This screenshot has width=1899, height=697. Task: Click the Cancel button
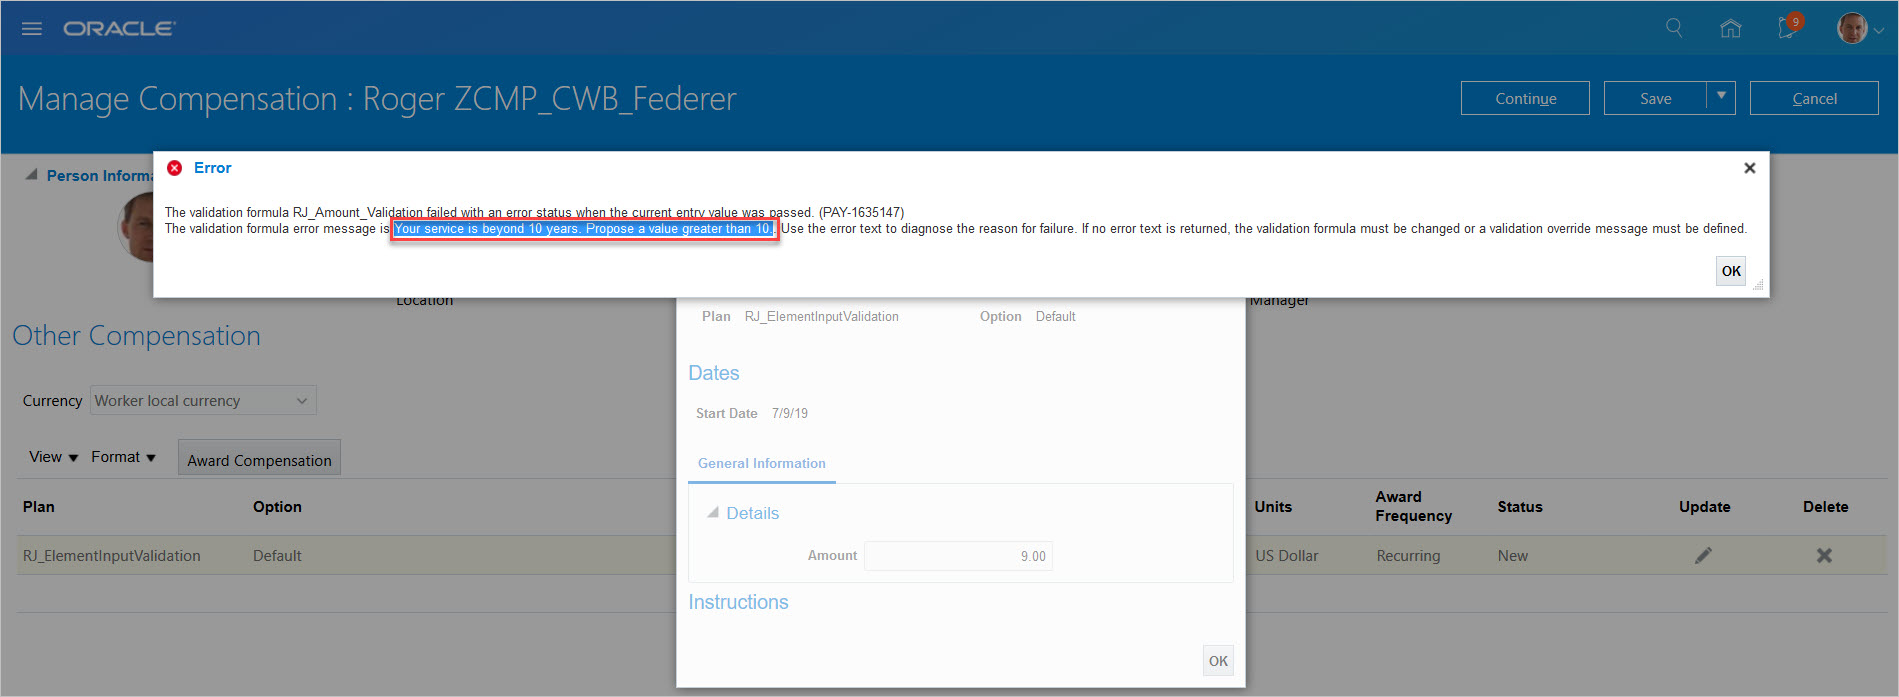1814,98
